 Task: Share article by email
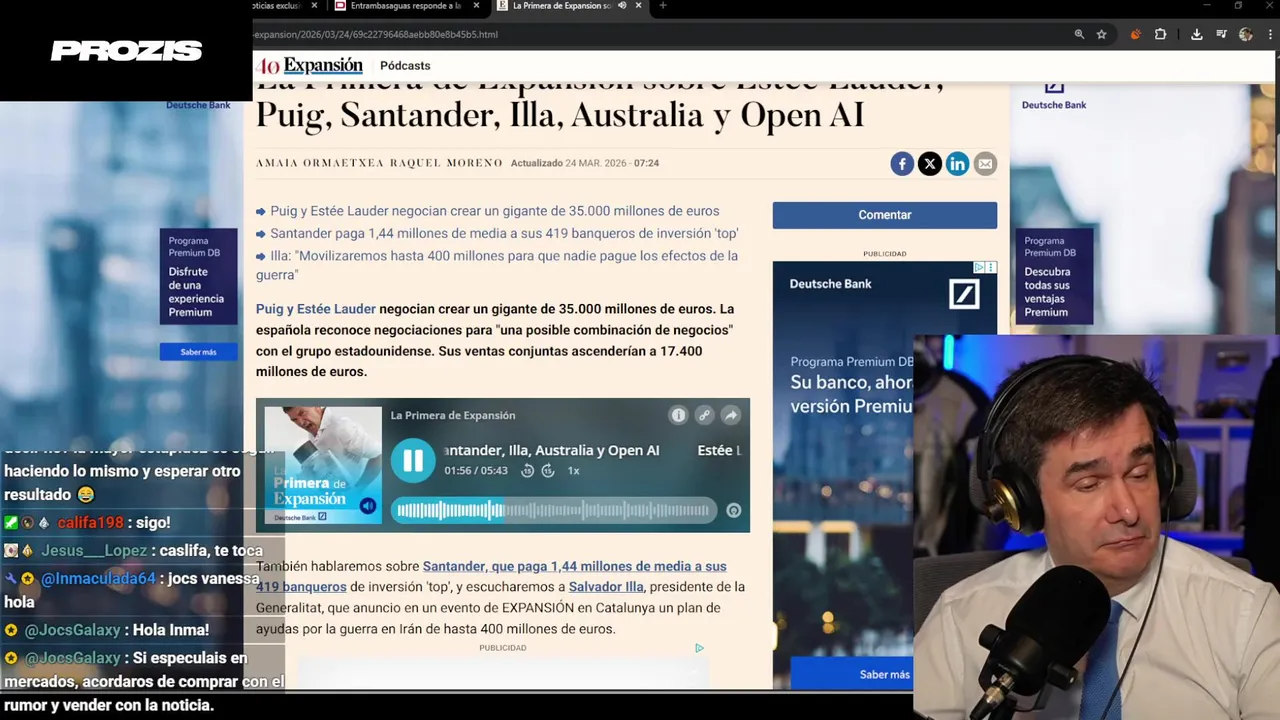pyautogui.click(x=985, y=164)
